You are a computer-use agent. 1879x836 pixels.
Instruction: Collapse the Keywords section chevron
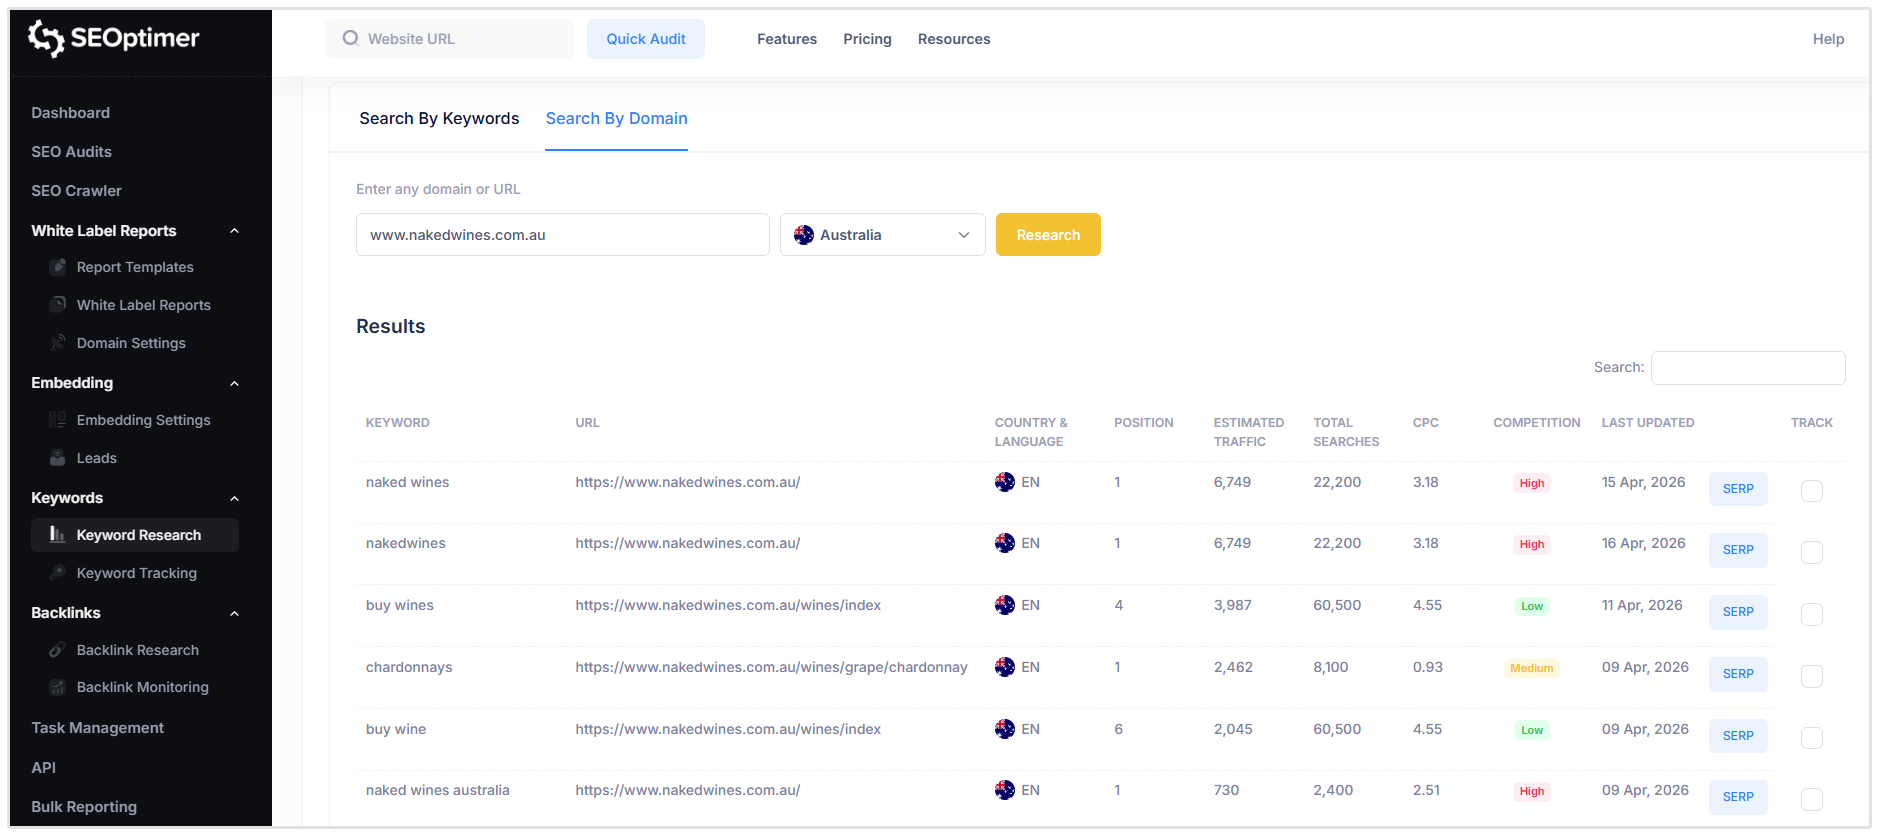(x=234, y=498)
